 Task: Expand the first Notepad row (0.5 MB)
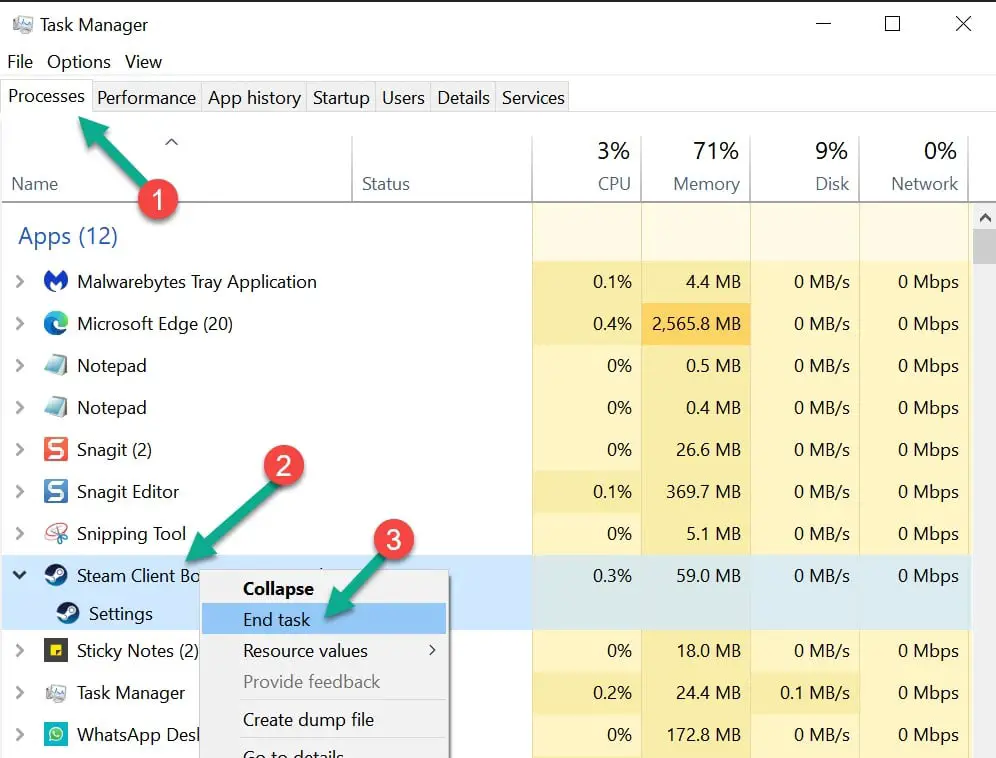[x=20, y=365]
